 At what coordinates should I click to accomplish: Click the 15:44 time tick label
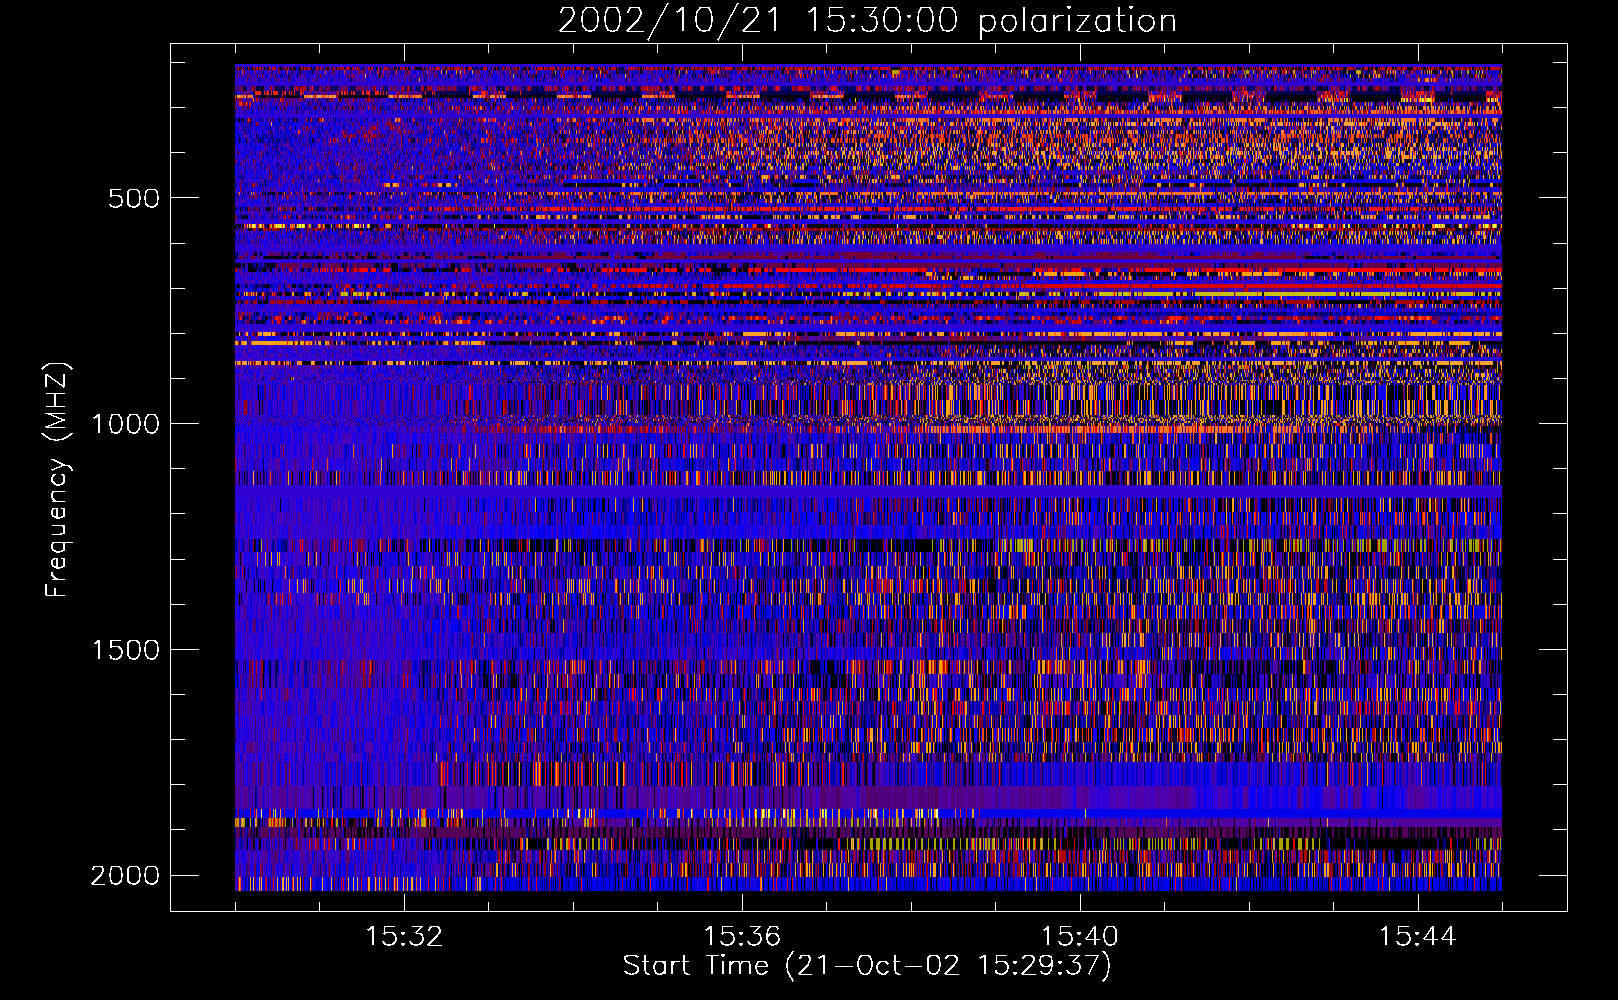click(x=1417, y=937)
